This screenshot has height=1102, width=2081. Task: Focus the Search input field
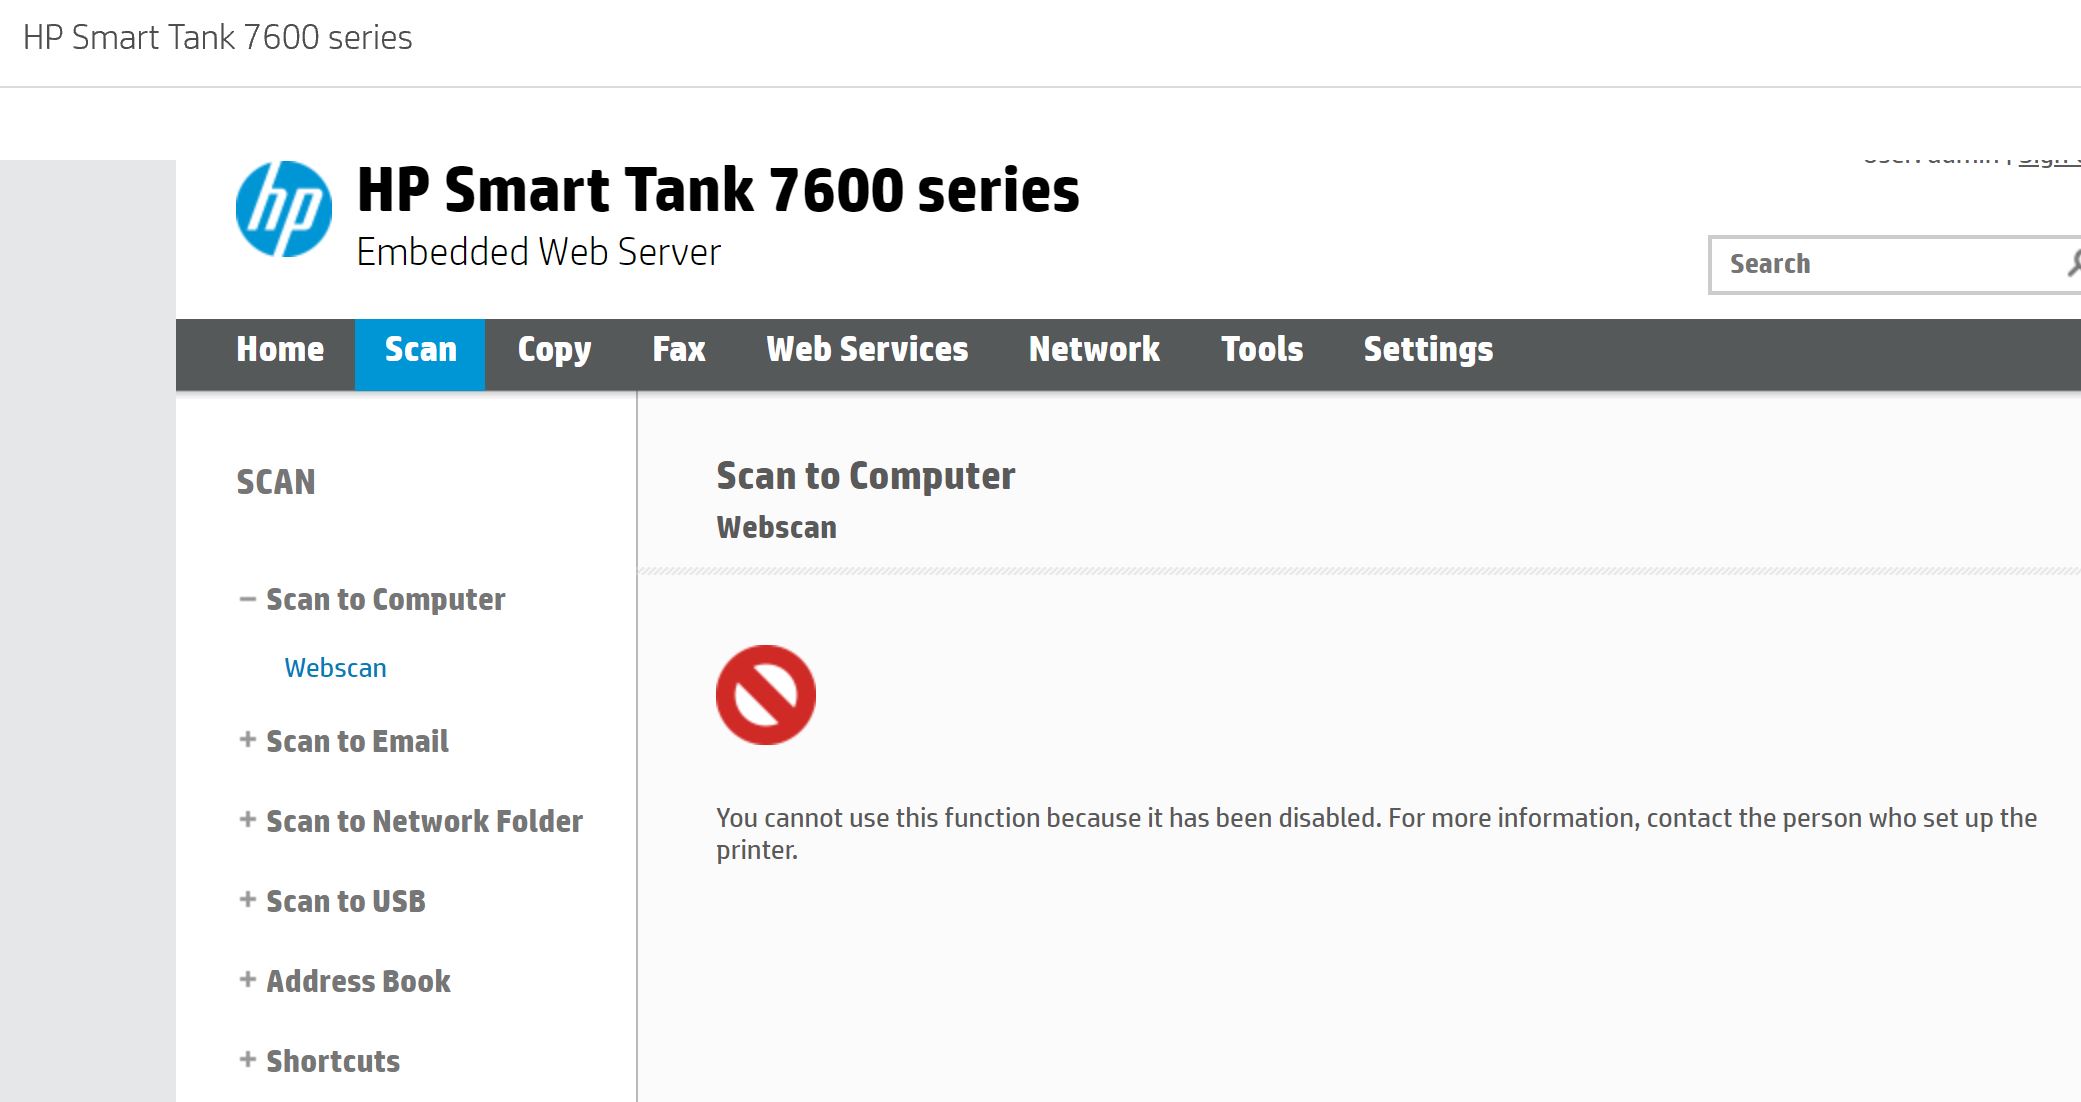tap(1895, 265)
